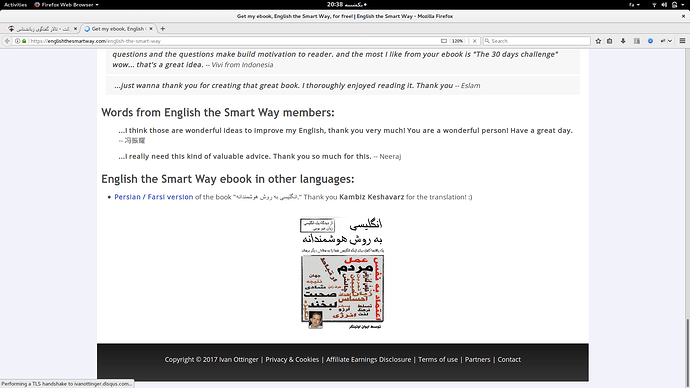
Task: Open the volume speaker indicator
Action: click(664, 5)
